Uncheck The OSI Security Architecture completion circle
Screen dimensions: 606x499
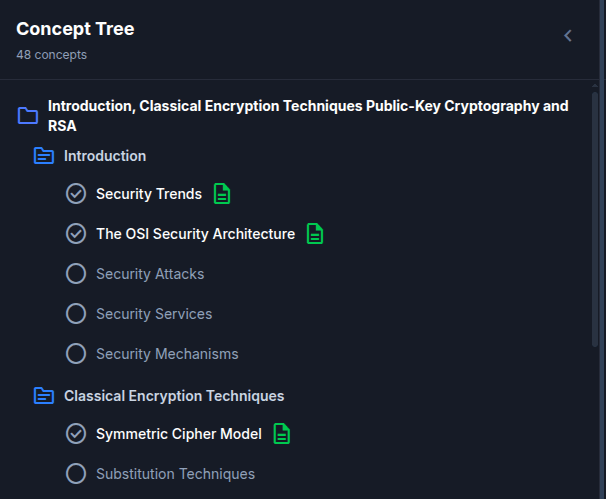point(76,234)
